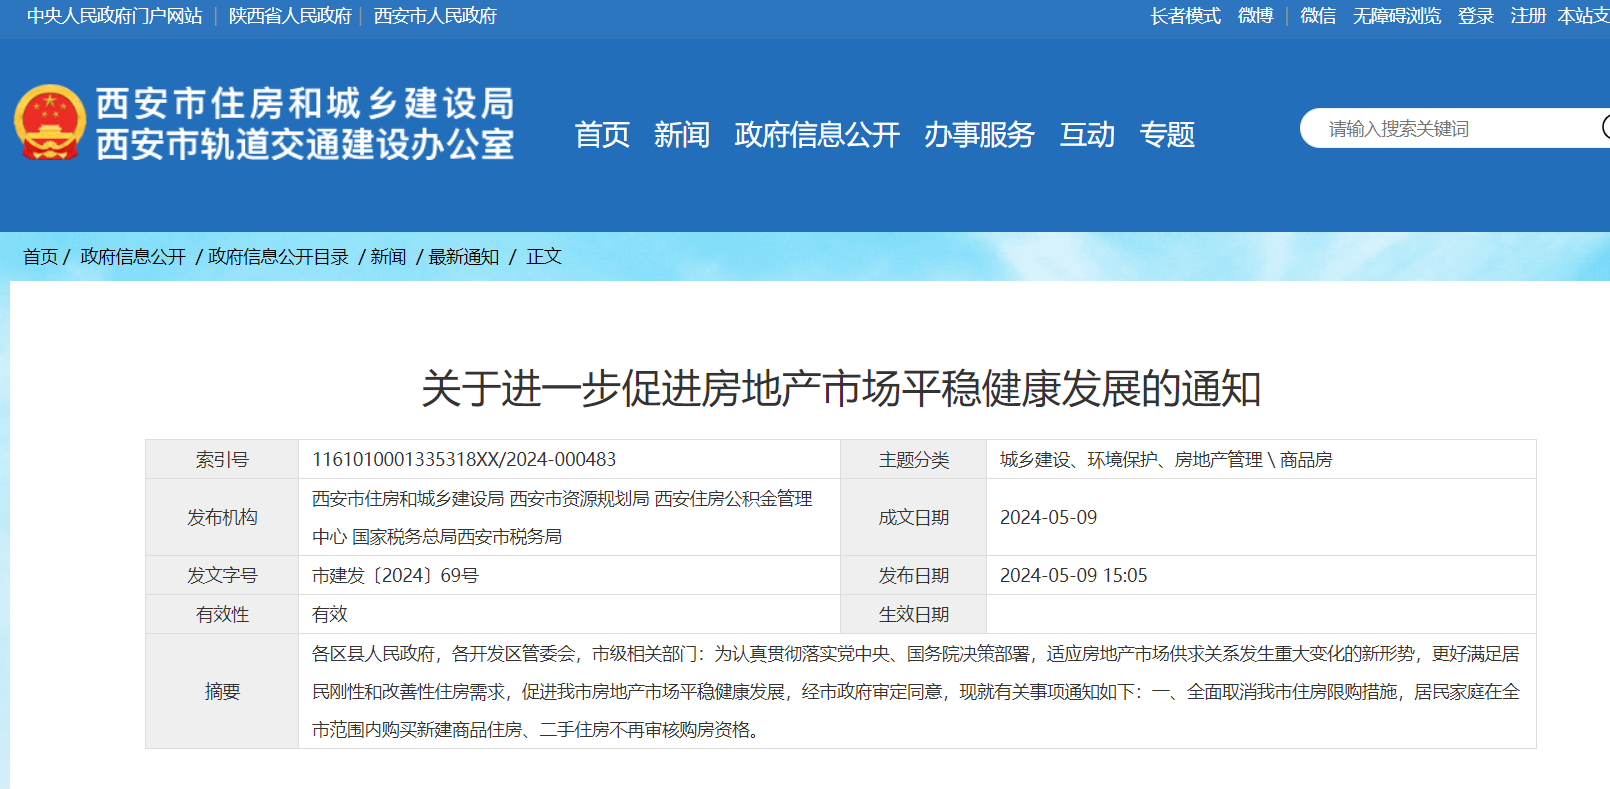Click the 注册 register link
Viewport: 1610px width, 789px height.
tap(1528, 16)
